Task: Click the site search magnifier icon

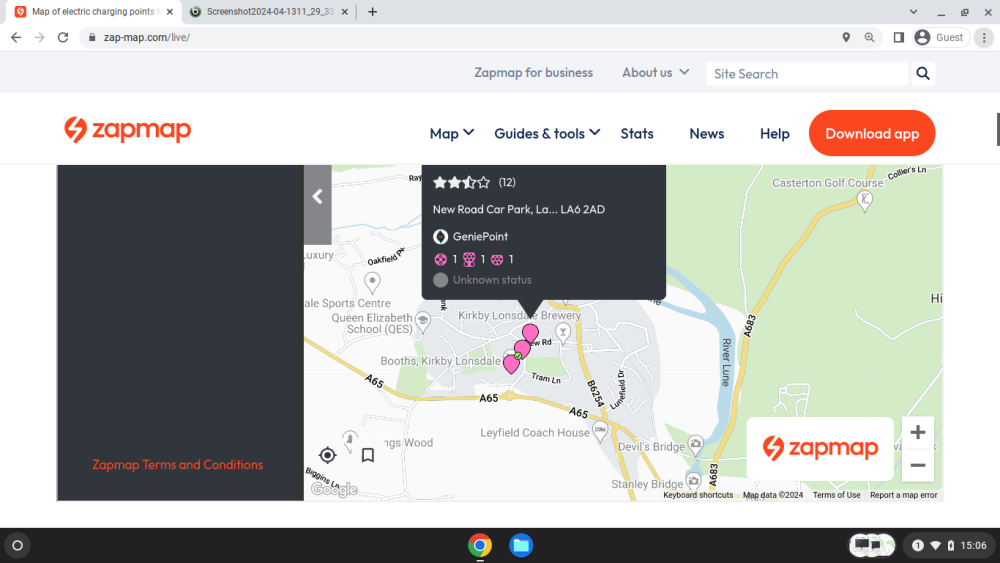Action: point(923,73)
